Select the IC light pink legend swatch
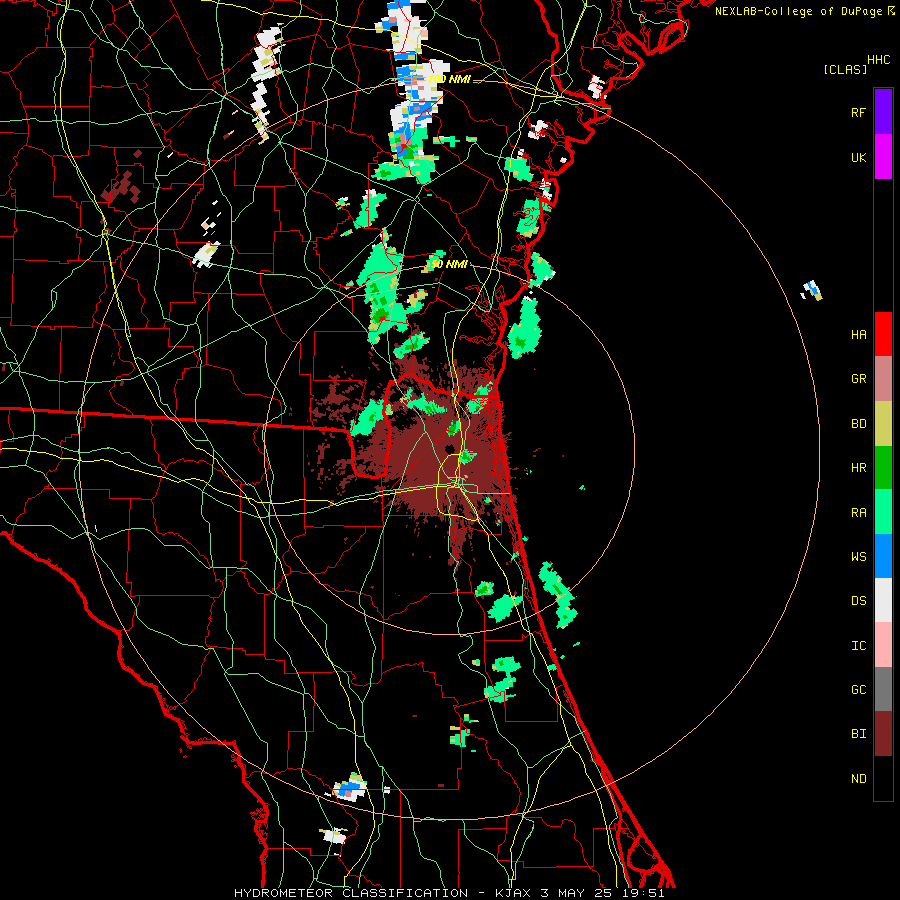Screen dimensions: 900x900 [883, 645]
